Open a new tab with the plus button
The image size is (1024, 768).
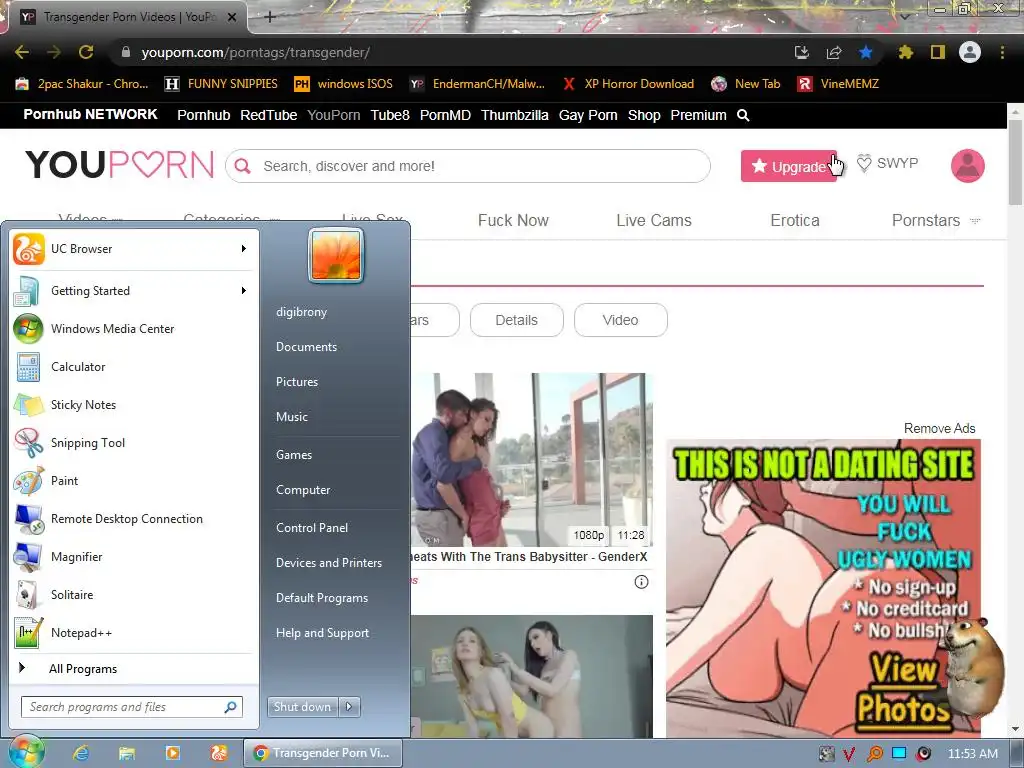coord(270,17)
